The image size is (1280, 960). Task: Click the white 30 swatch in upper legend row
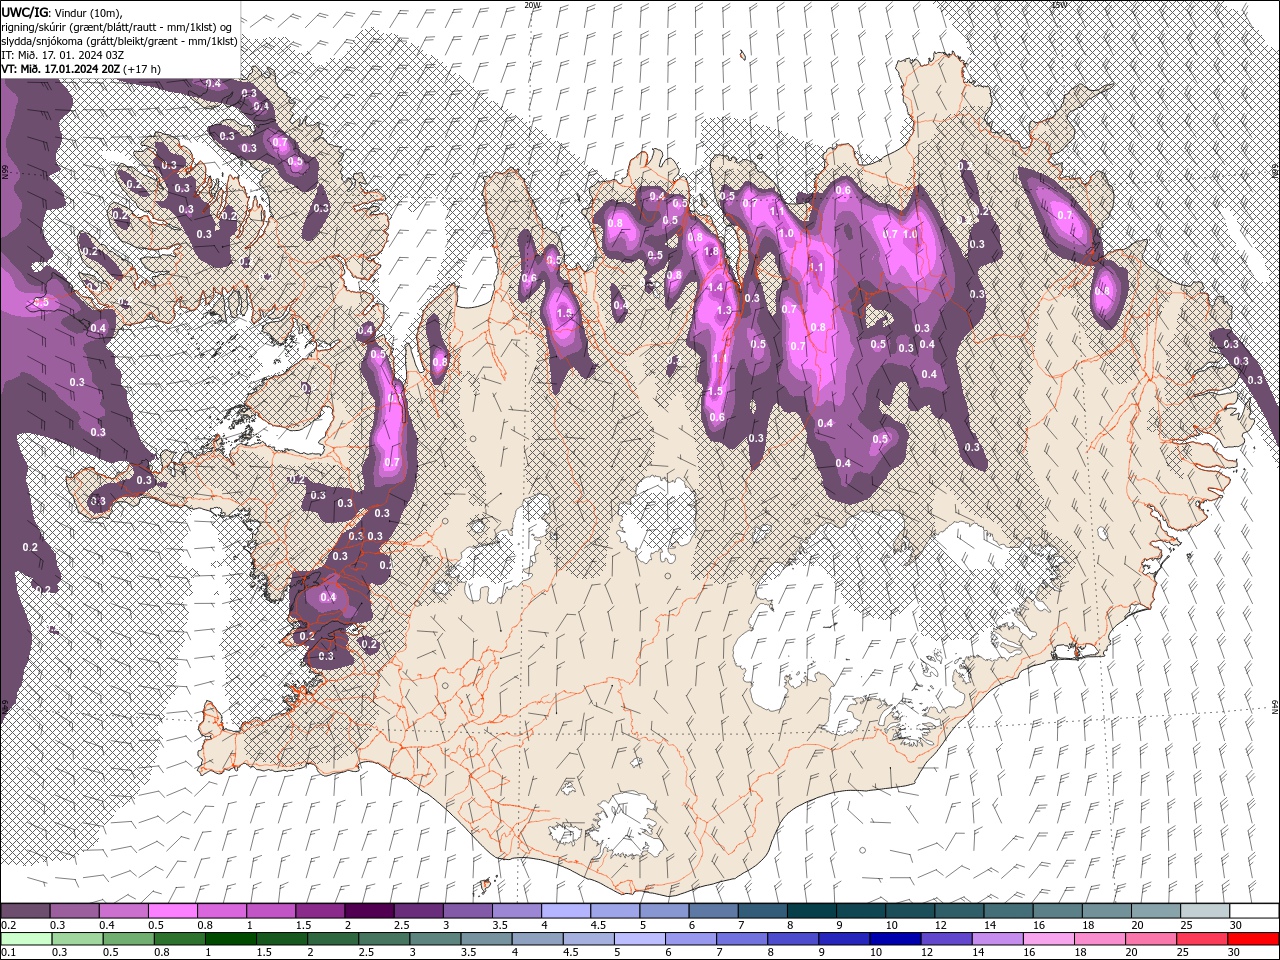pos(1253,911)
